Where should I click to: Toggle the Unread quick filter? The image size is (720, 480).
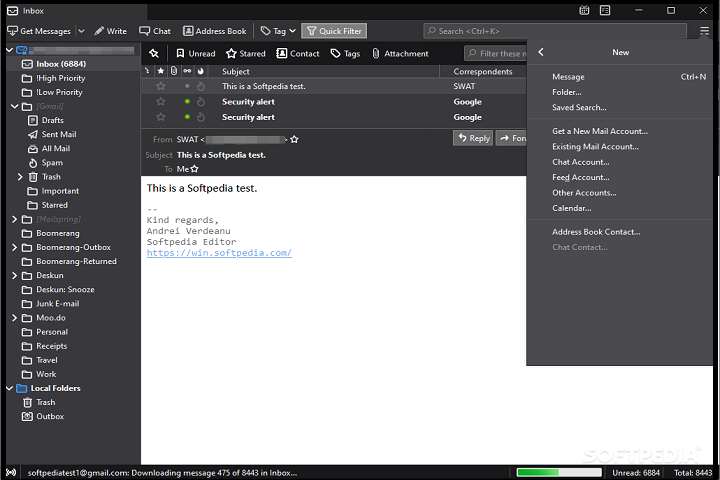pyautogui.click(x=195, y=54)
